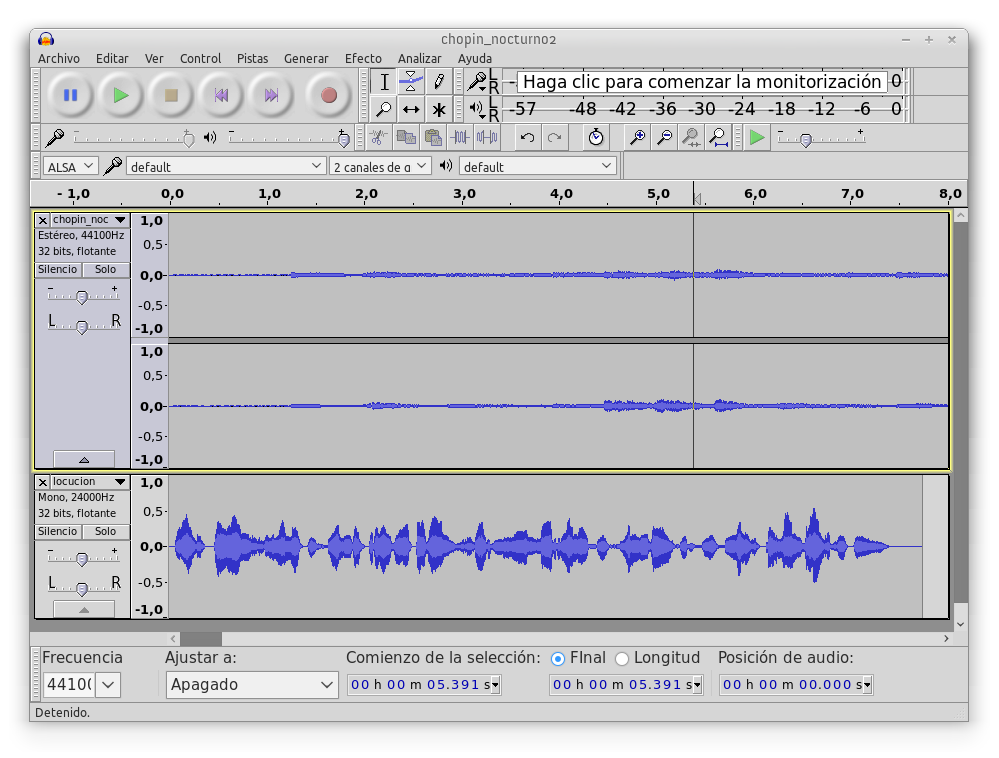This screenshot has width=999, height=758.
Task: Open the playback meter speaker menu
Action: click(477, 109)
